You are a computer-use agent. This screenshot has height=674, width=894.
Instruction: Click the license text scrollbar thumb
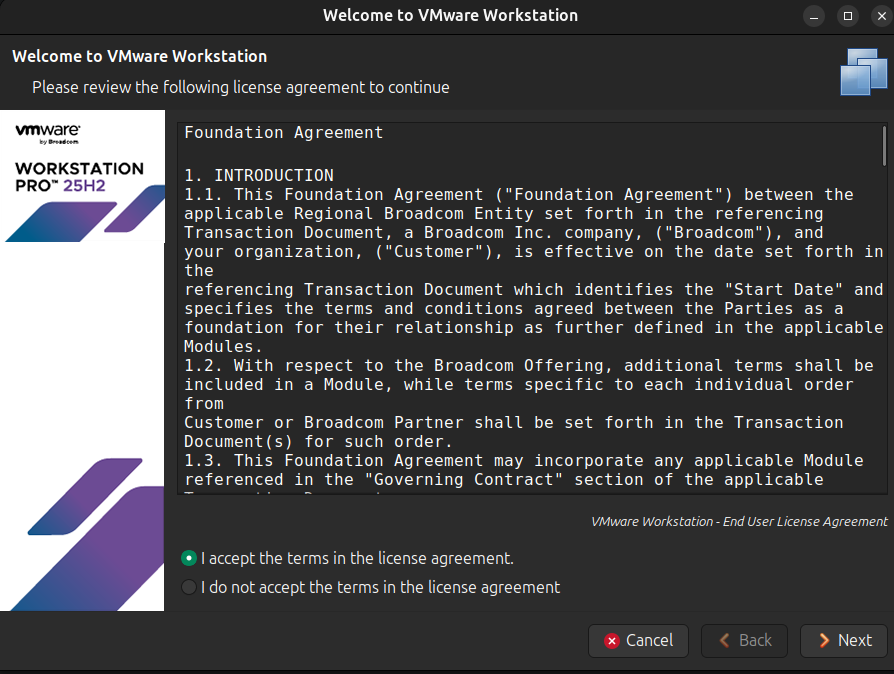[x=884, y=145]
